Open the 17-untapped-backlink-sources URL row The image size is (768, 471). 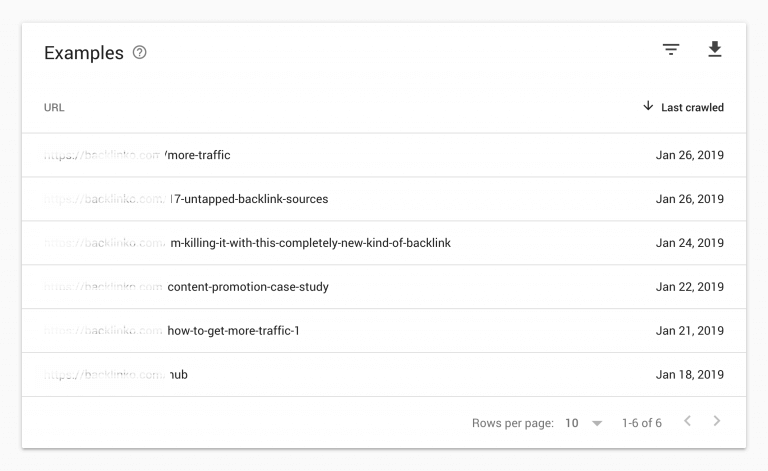pyautogui.click(x=384, y=199)
